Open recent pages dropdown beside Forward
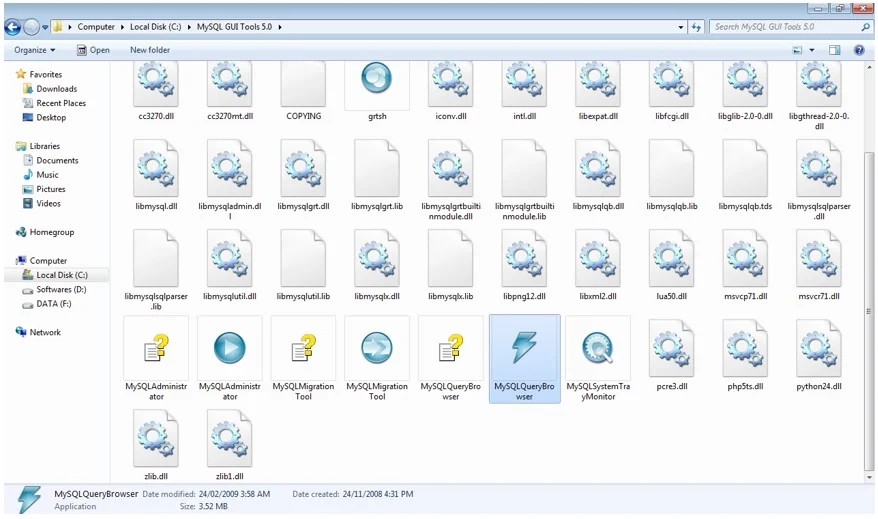 coord(45,27)
